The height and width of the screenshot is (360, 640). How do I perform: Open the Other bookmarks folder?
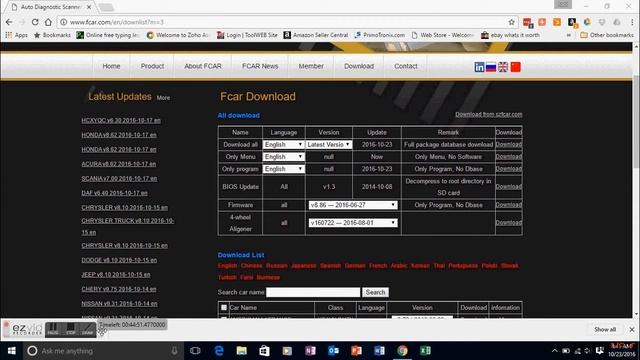[607, 35]
